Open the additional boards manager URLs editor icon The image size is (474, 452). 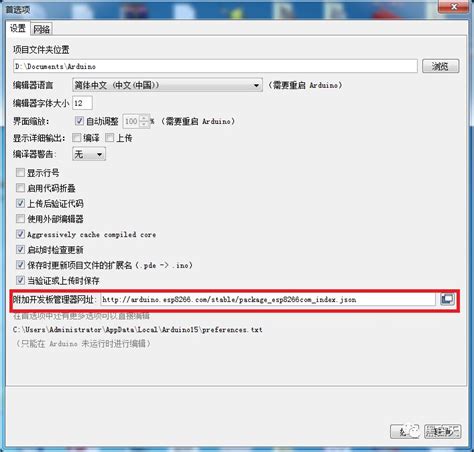pos(447,299)
